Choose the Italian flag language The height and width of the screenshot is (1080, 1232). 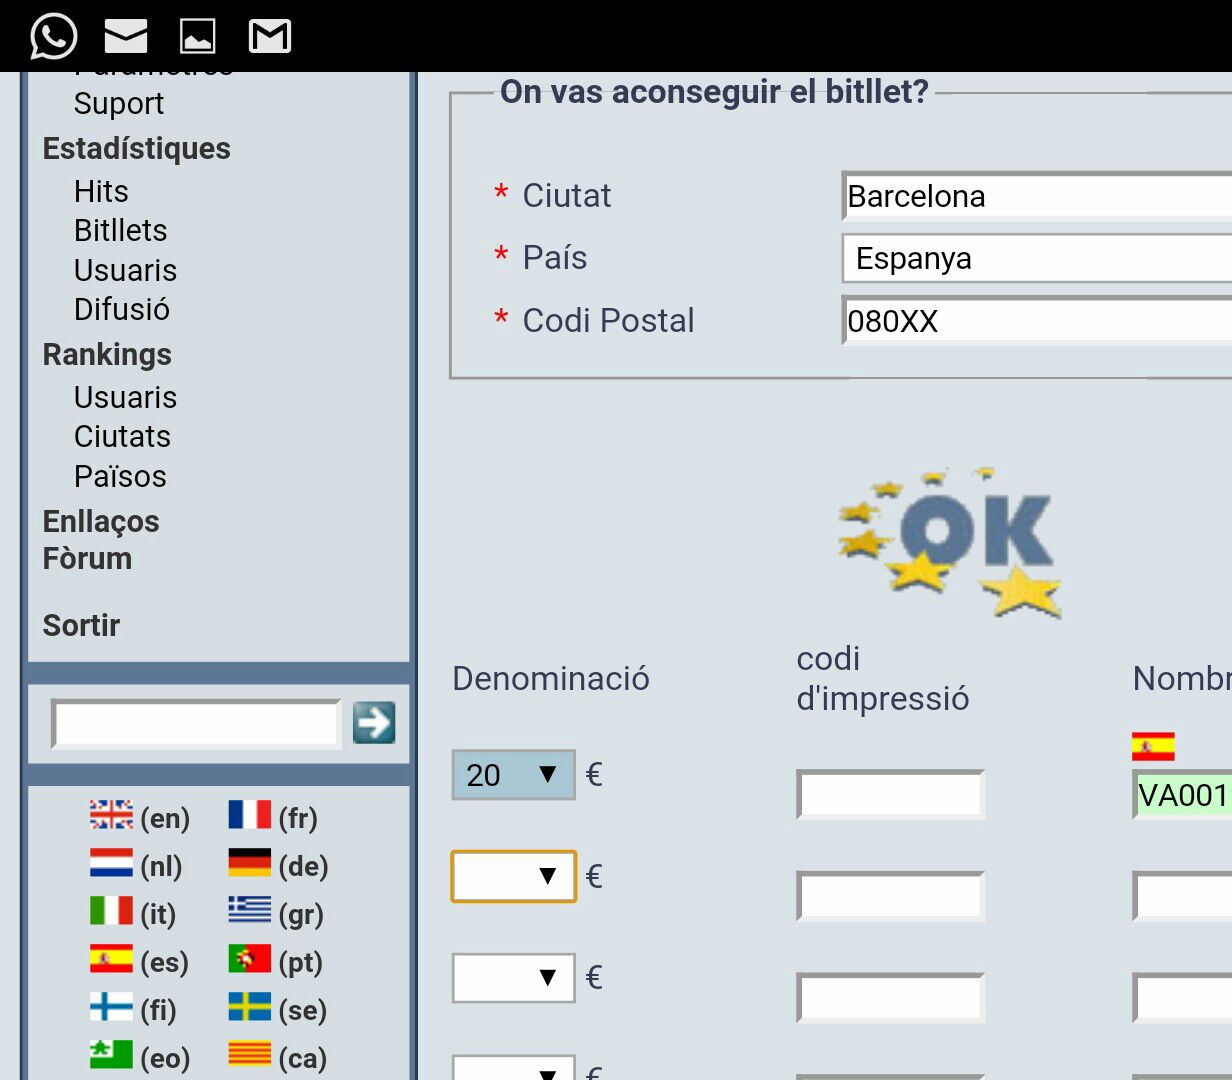(x=111, y=911)
